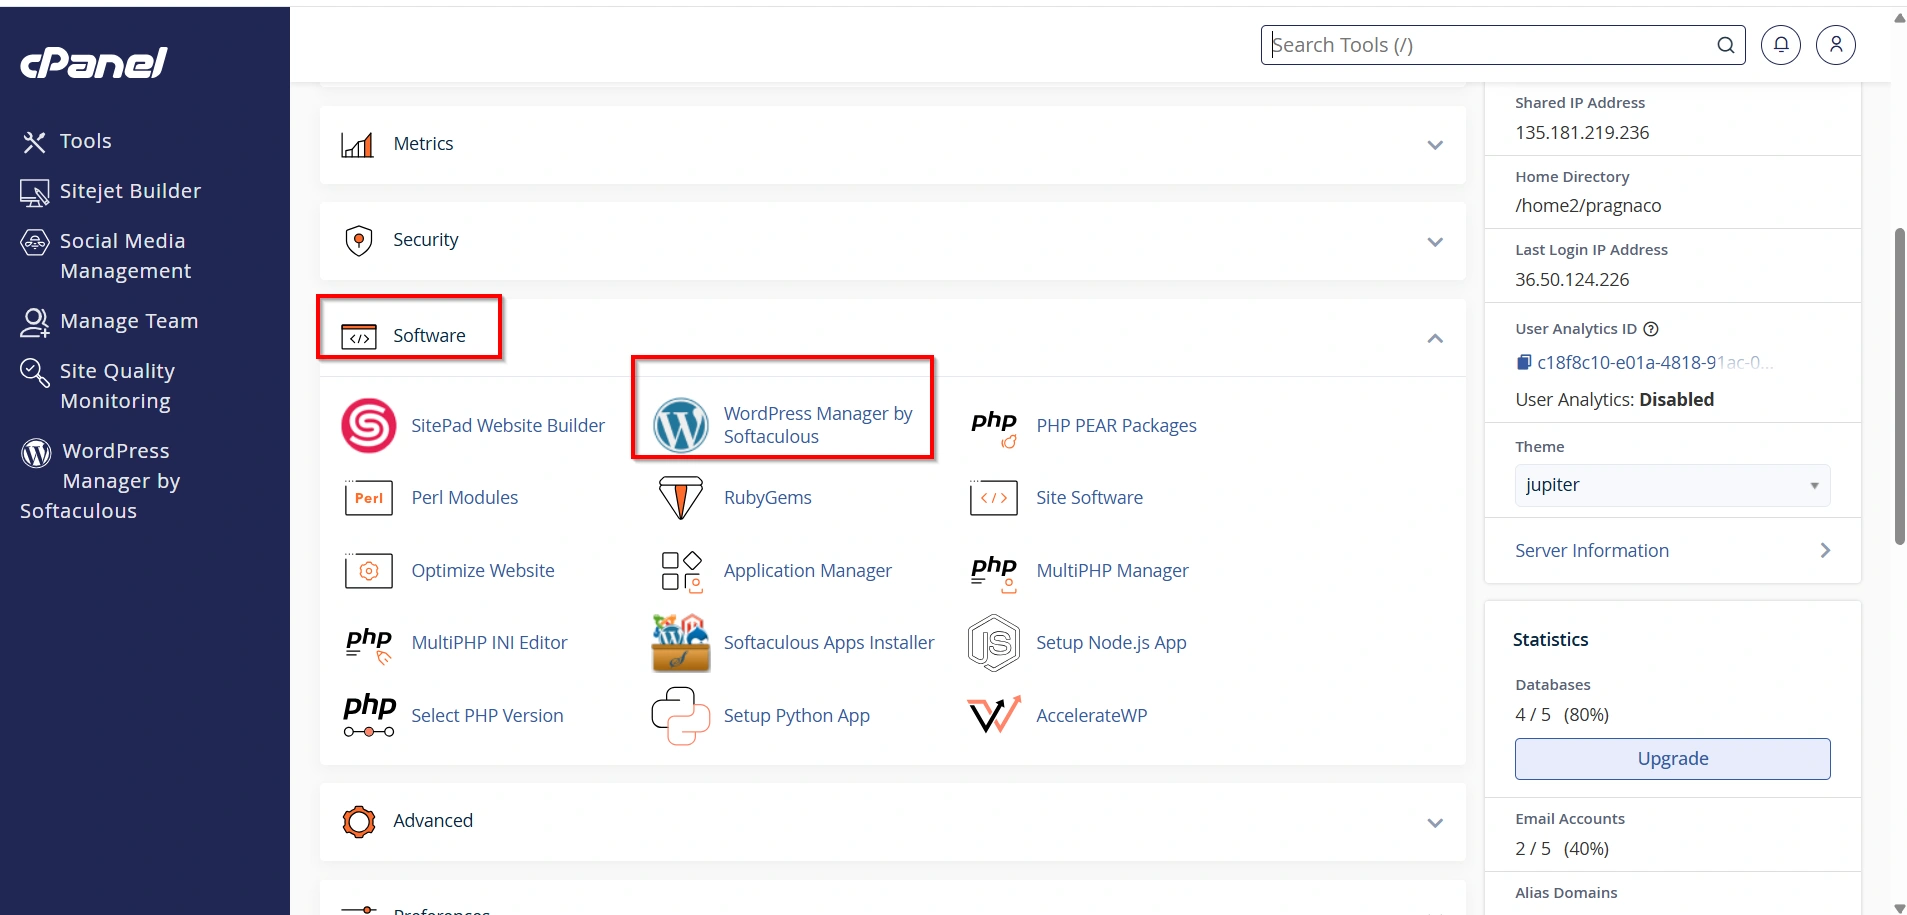Image resolution: width=1907 pixels, height=915 pixels.
Task: Click the Metrics section header text
Action: coord(423,144)
